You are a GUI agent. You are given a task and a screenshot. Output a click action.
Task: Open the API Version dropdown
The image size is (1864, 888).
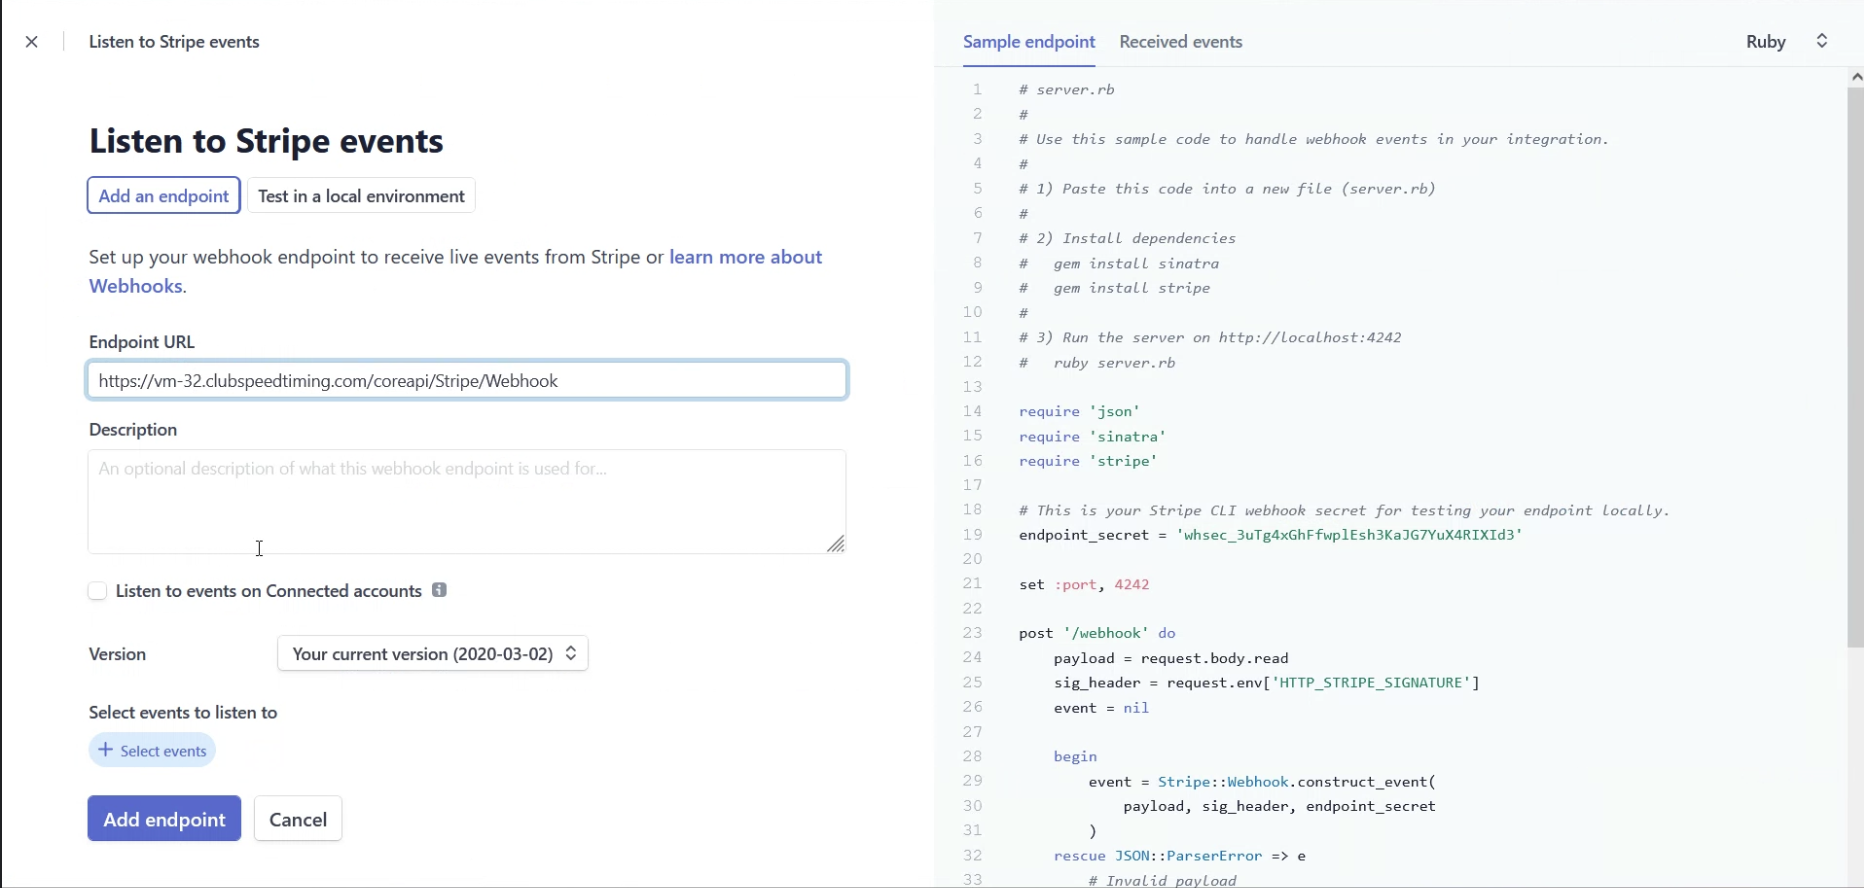pyautogui.click(x=432, y=653)
